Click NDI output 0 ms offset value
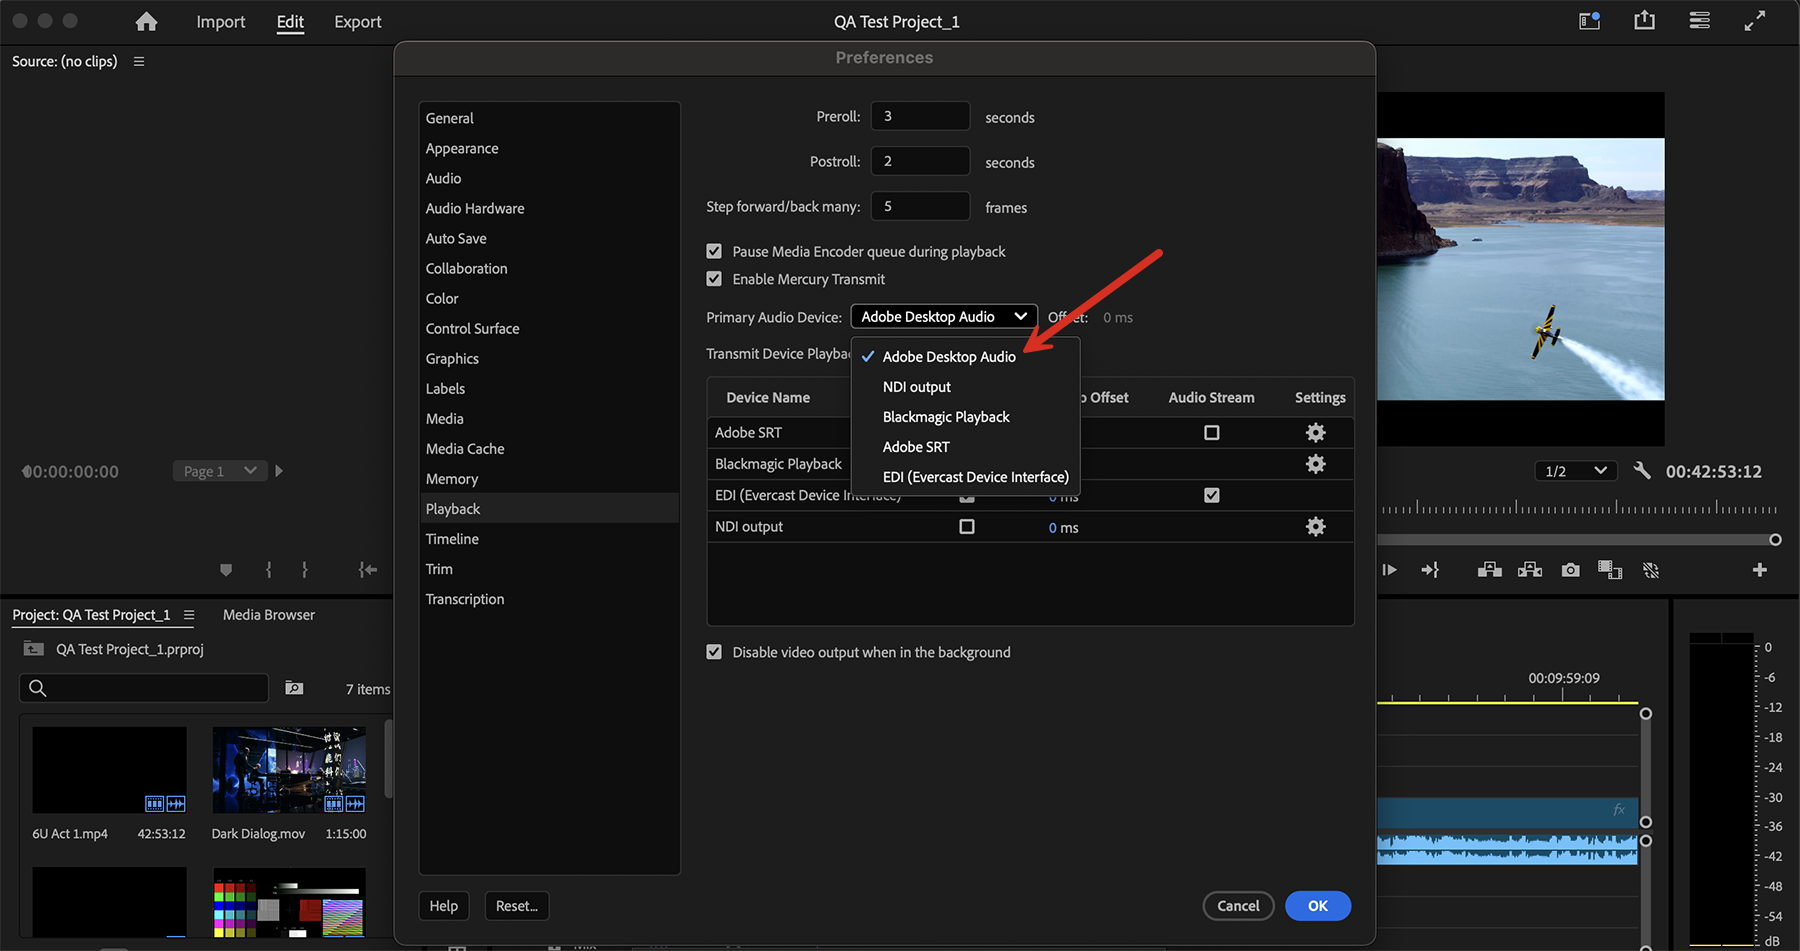The width and height of the screenshot is (1800, 951). (x=1063, y=528)
